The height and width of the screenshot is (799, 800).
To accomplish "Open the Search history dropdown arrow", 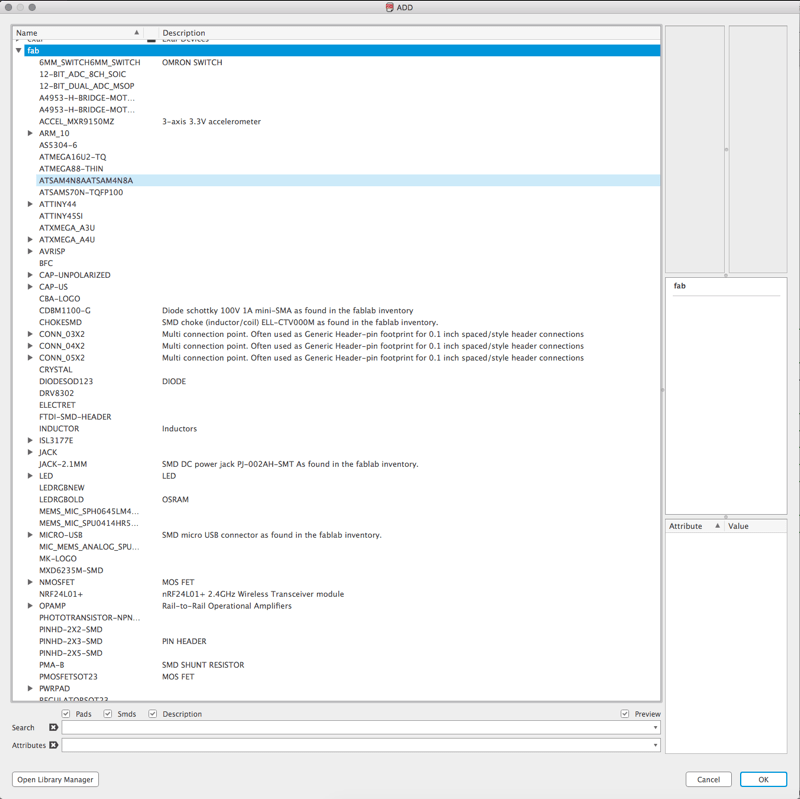I will 653,727.
